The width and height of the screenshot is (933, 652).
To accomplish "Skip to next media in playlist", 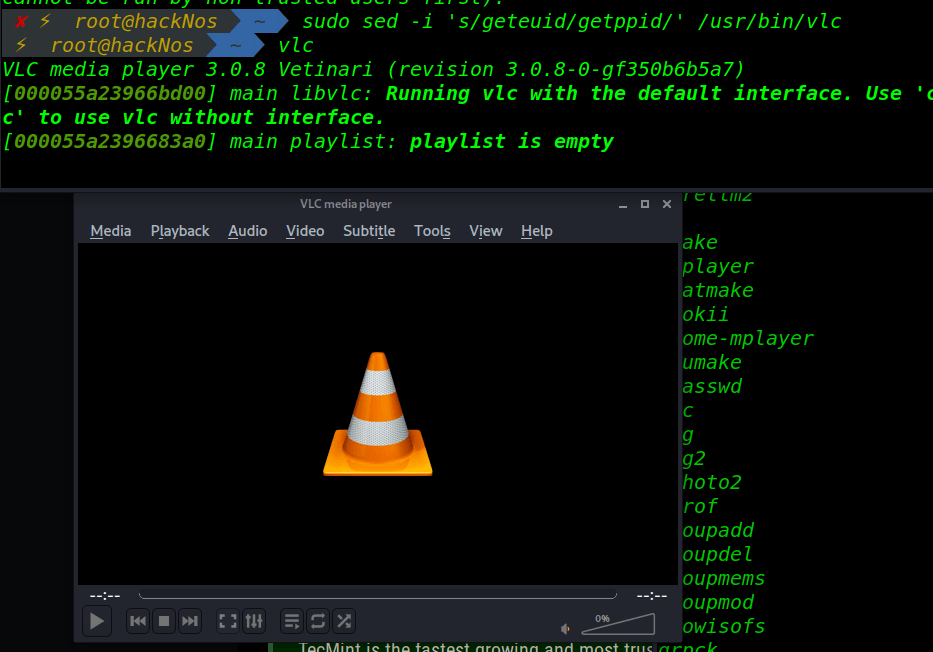I will click(x=190, y=621).
